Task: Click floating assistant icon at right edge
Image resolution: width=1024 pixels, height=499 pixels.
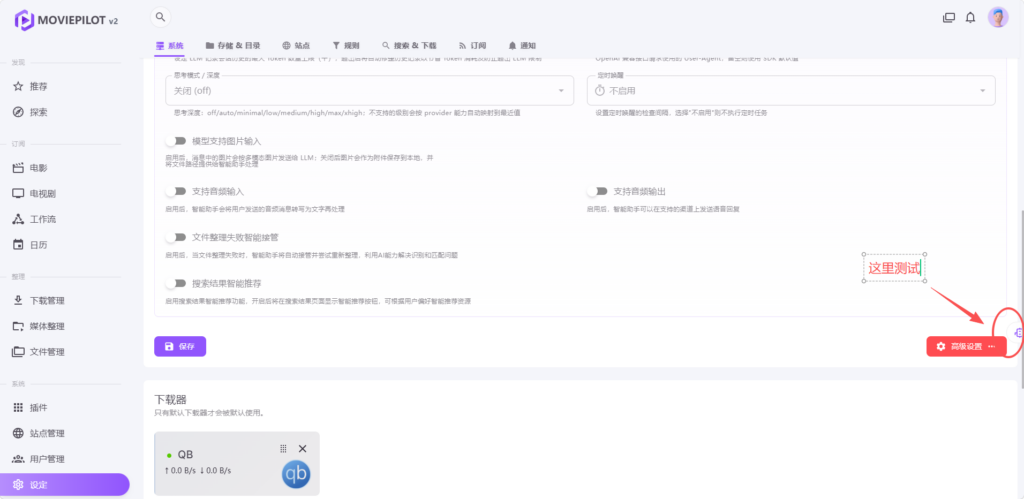Action: click(1017, 333)
